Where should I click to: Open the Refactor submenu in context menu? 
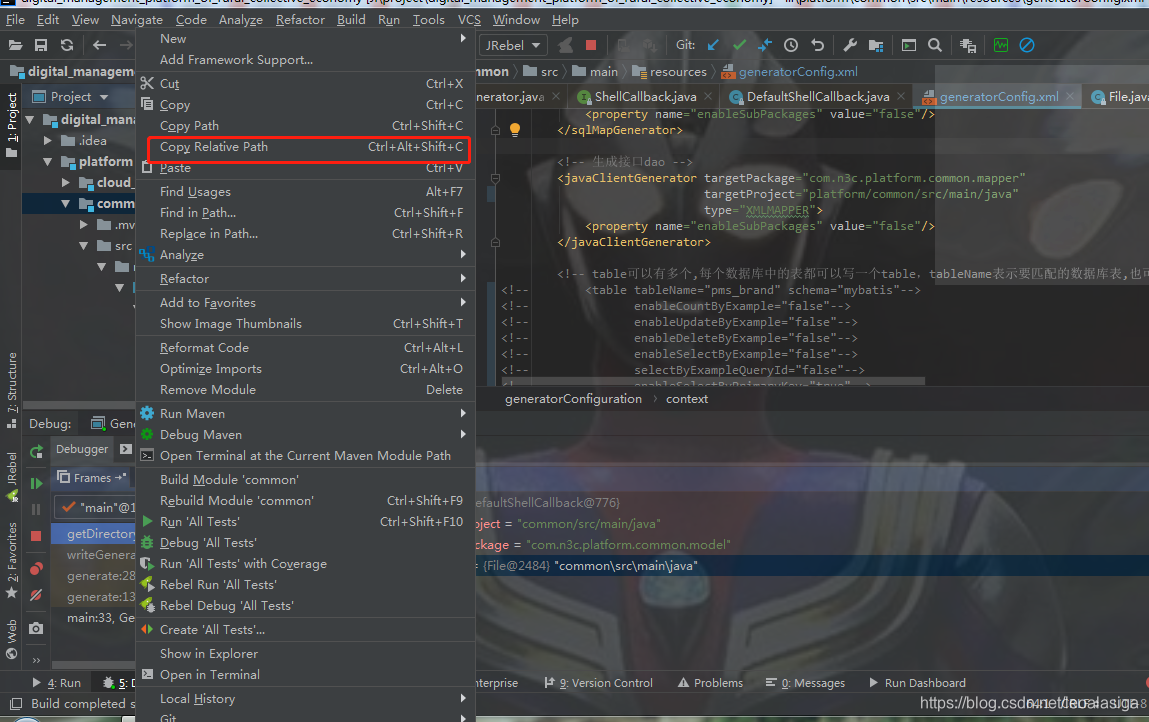tap(306, 279)
